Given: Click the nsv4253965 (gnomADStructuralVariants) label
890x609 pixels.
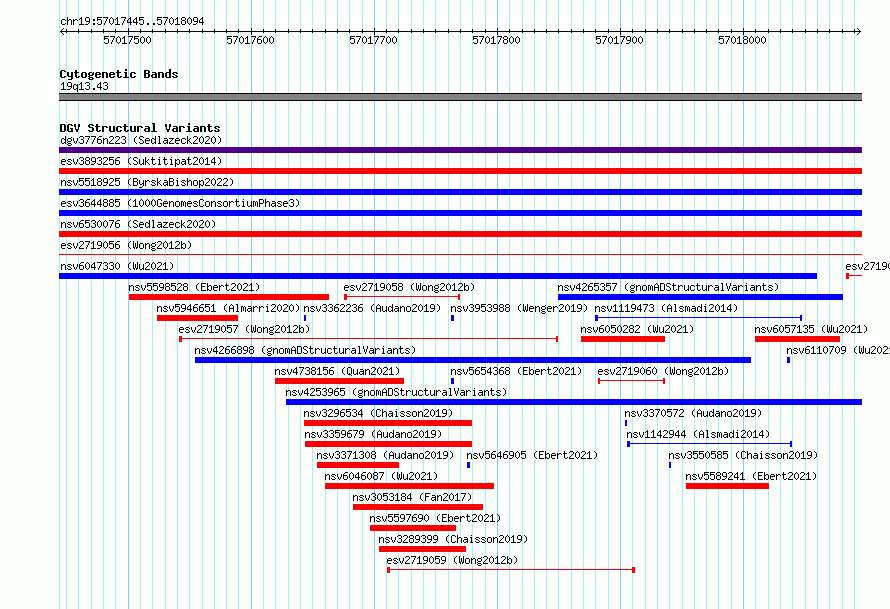Looking at the screenshot, I should point(396,392).
